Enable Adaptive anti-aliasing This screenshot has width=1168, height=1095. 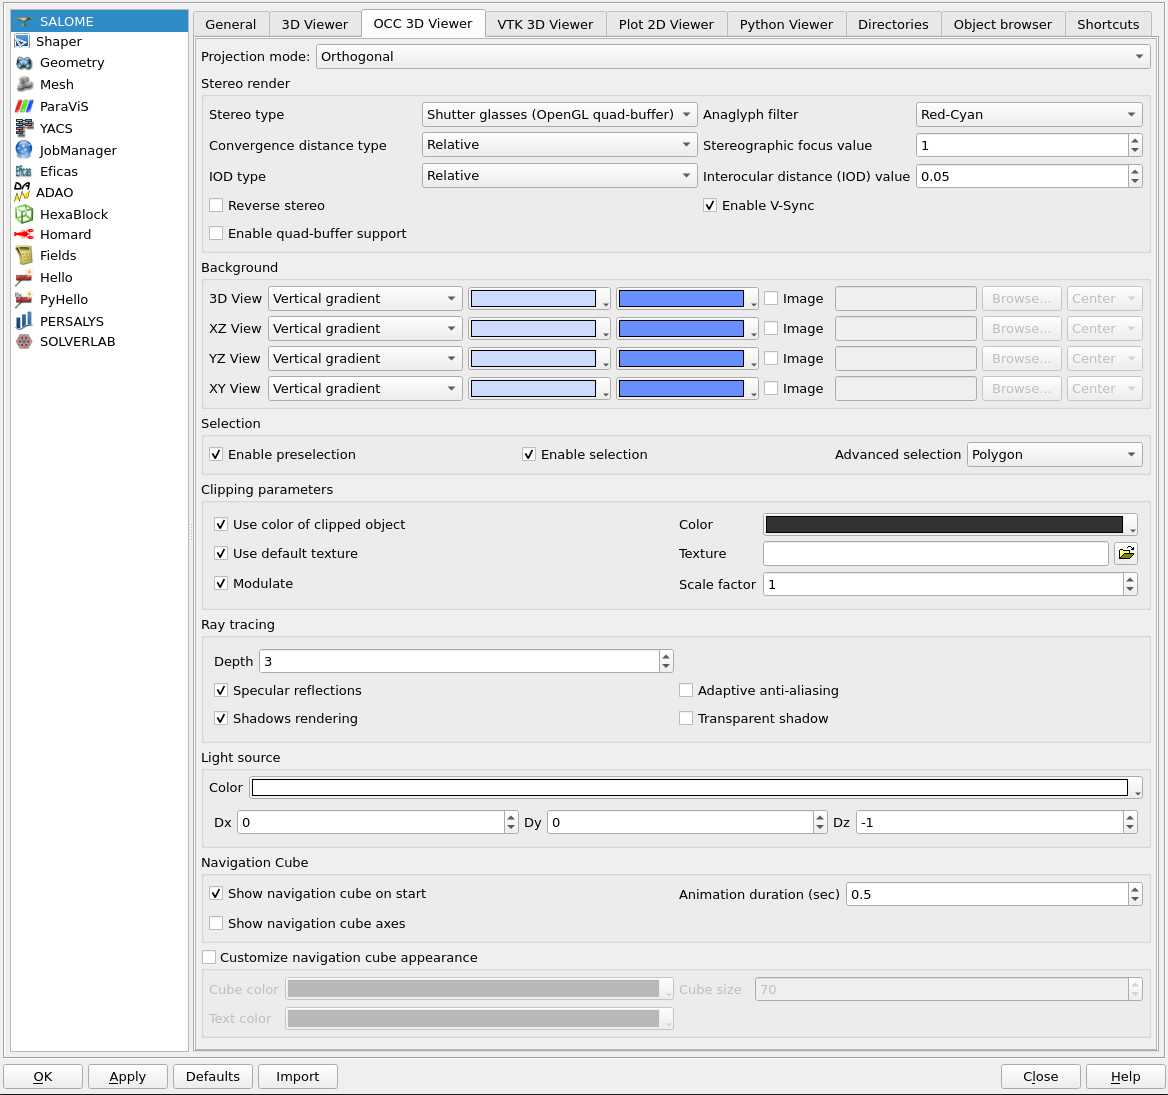[x=686, y=691]
